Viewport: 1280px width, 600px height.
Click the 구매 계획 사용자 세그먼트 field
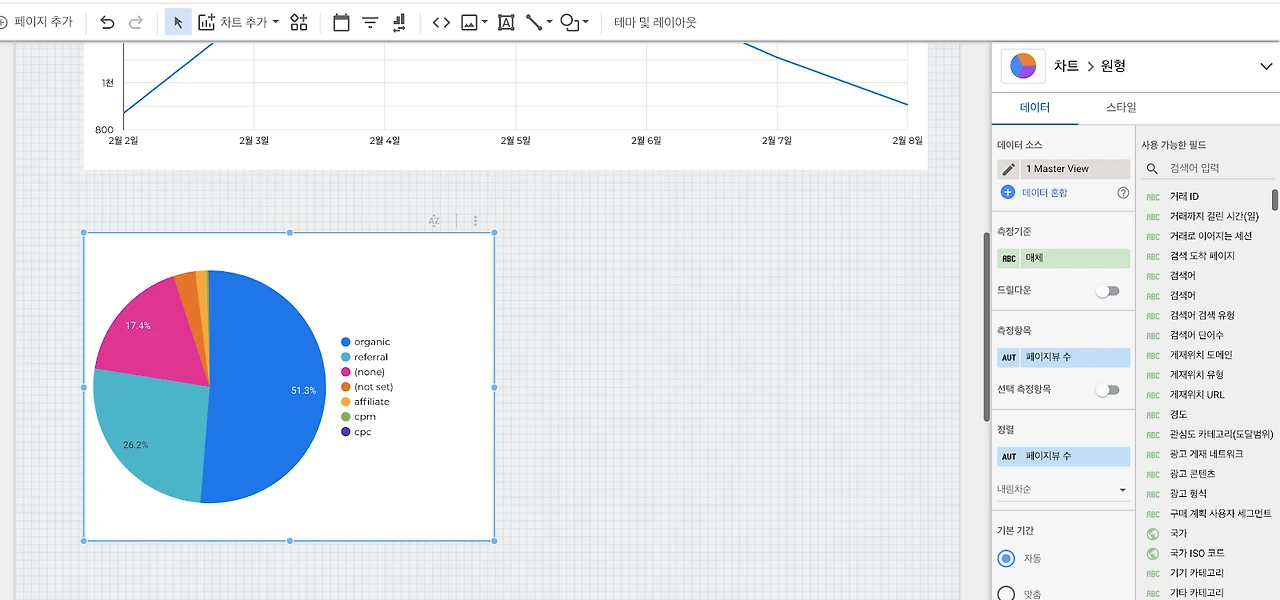pos(1220,513)
